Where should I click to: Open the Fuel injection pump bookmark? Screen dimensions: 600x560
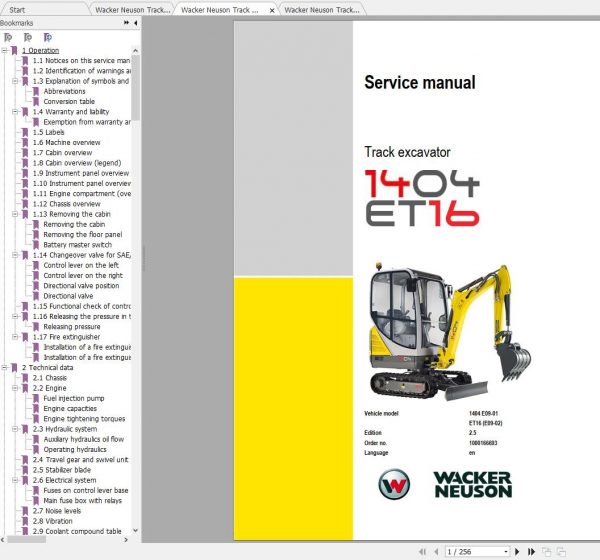click(73, 398)
